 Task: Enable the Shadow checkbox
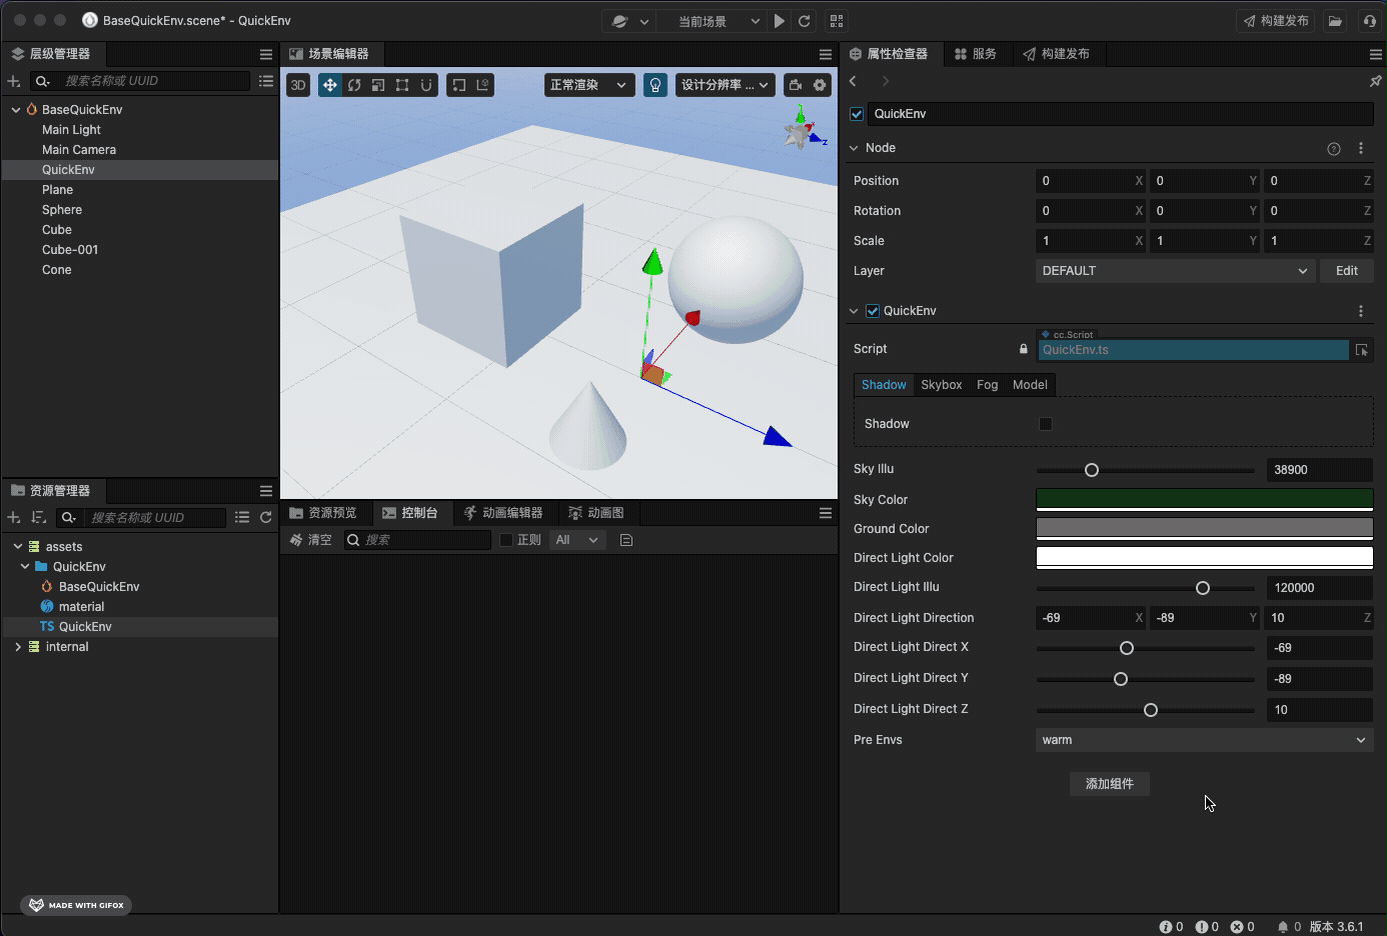pos(1046,424)
